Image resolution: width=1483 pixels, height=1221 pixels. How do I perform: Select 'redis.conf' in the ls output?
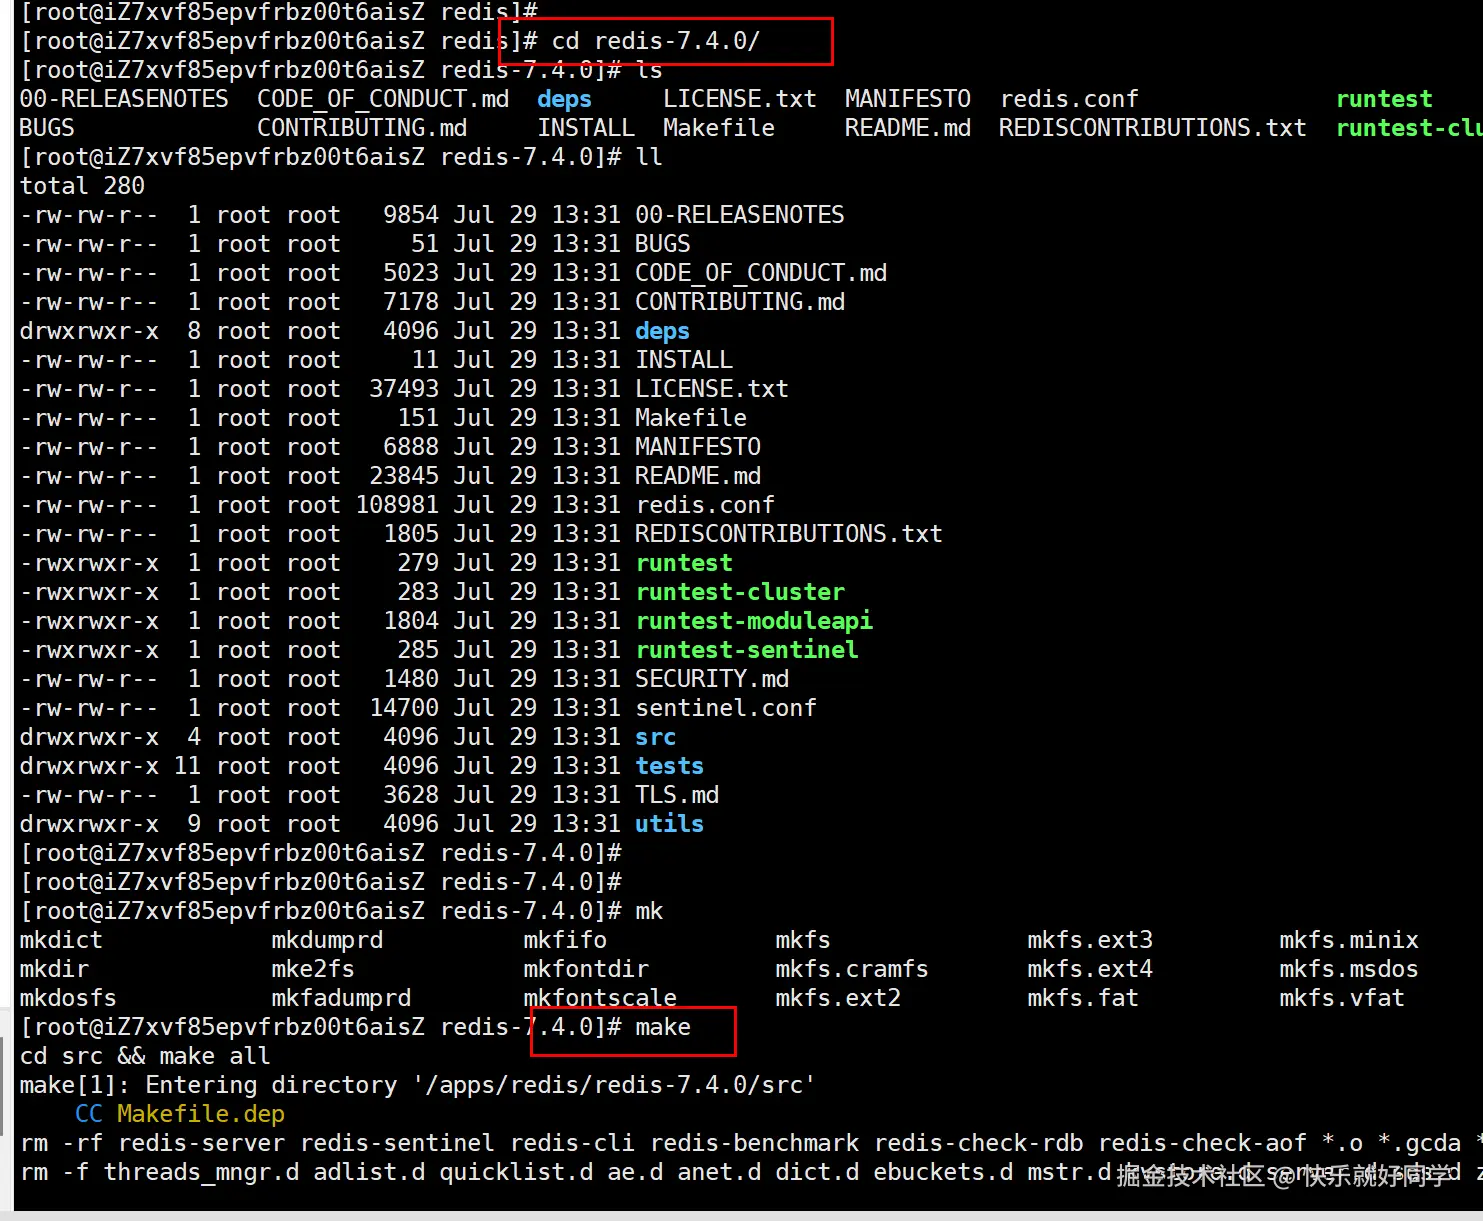[1069, 99]
